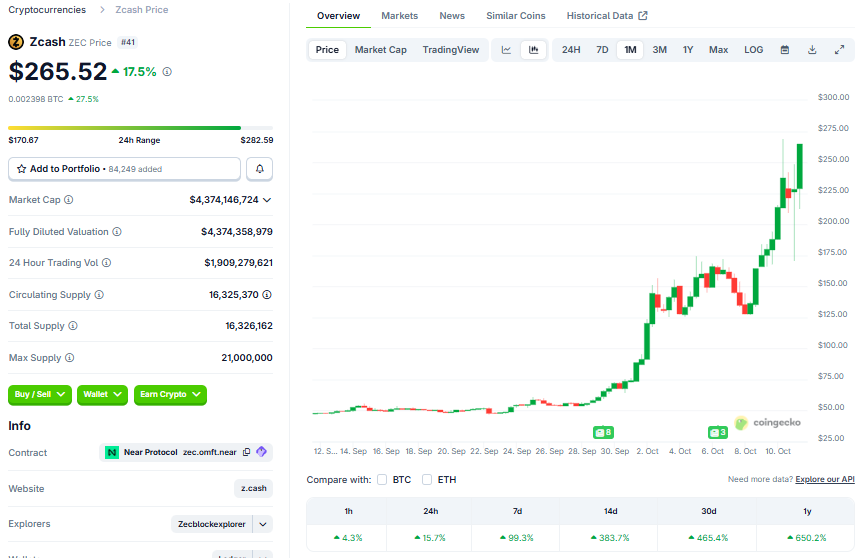The width and height of the screenshot is (868, 558).
Task: Open the Markets tab
Action: 400,16
